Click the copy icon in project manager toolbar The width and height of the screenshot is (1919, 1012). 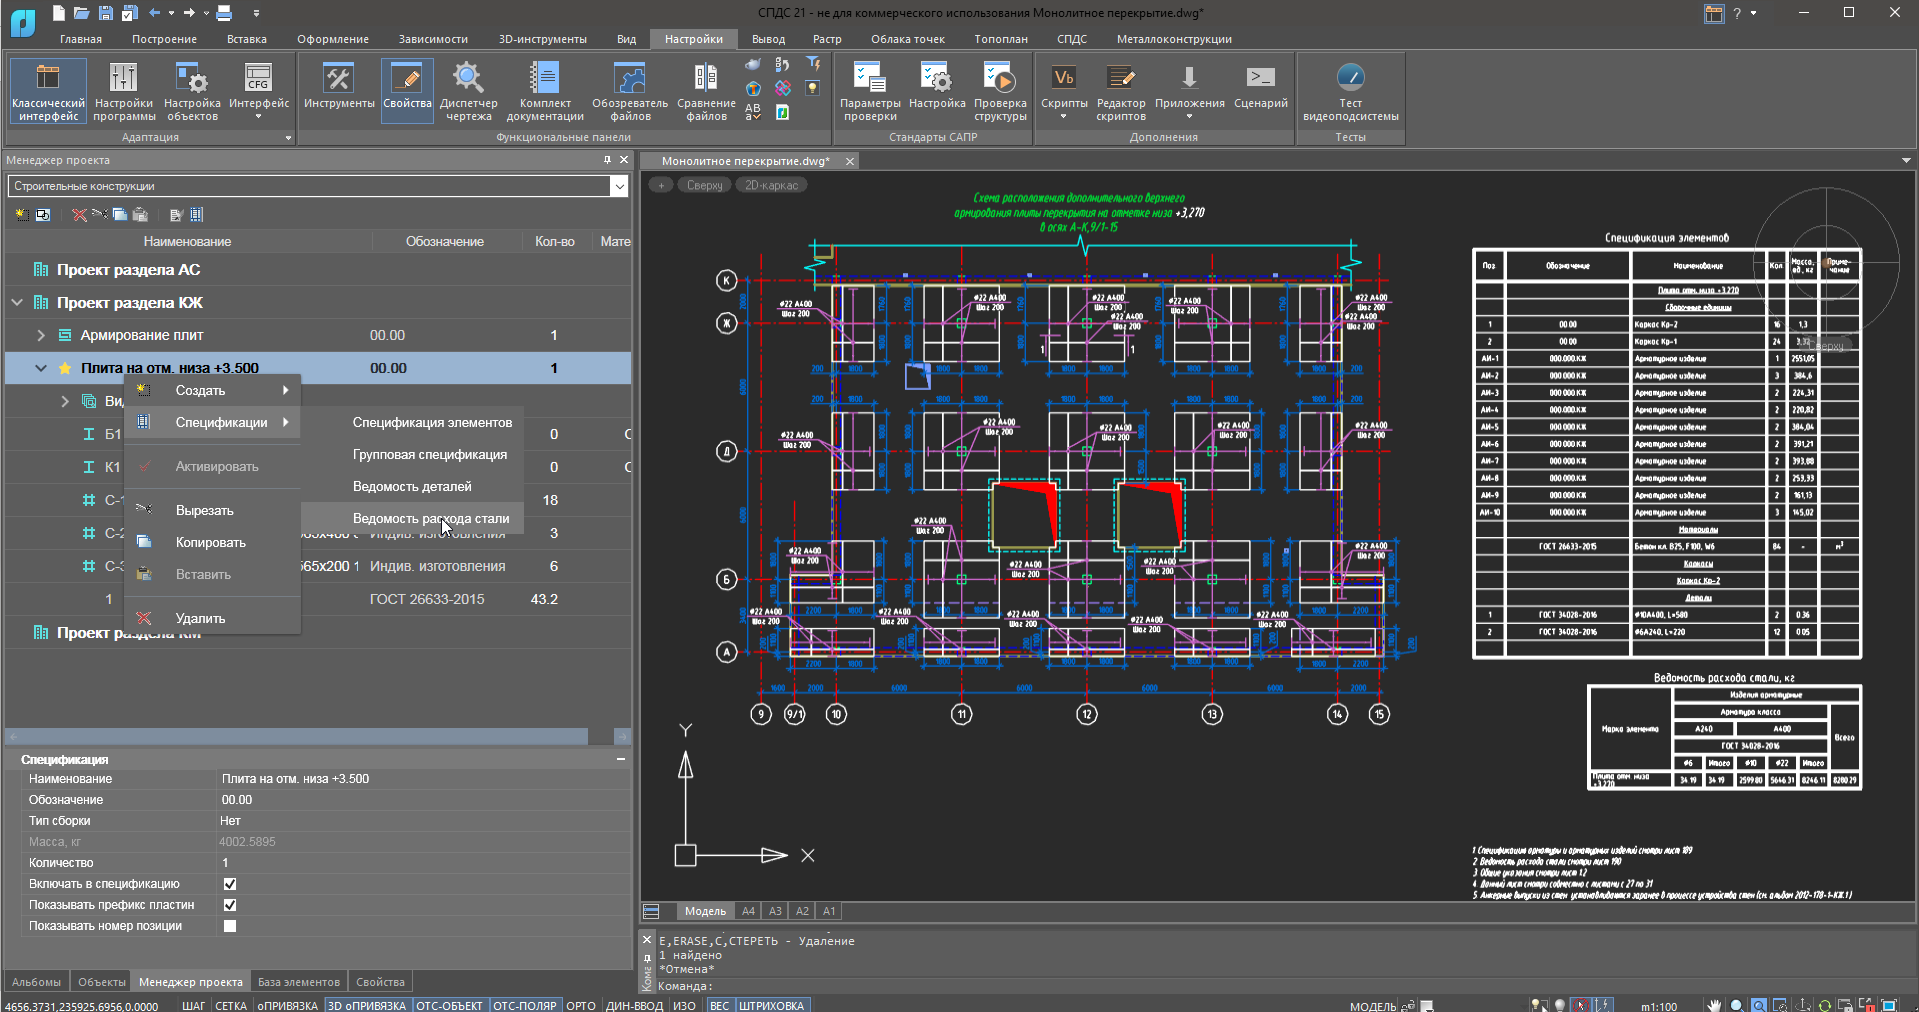(120, 215)
